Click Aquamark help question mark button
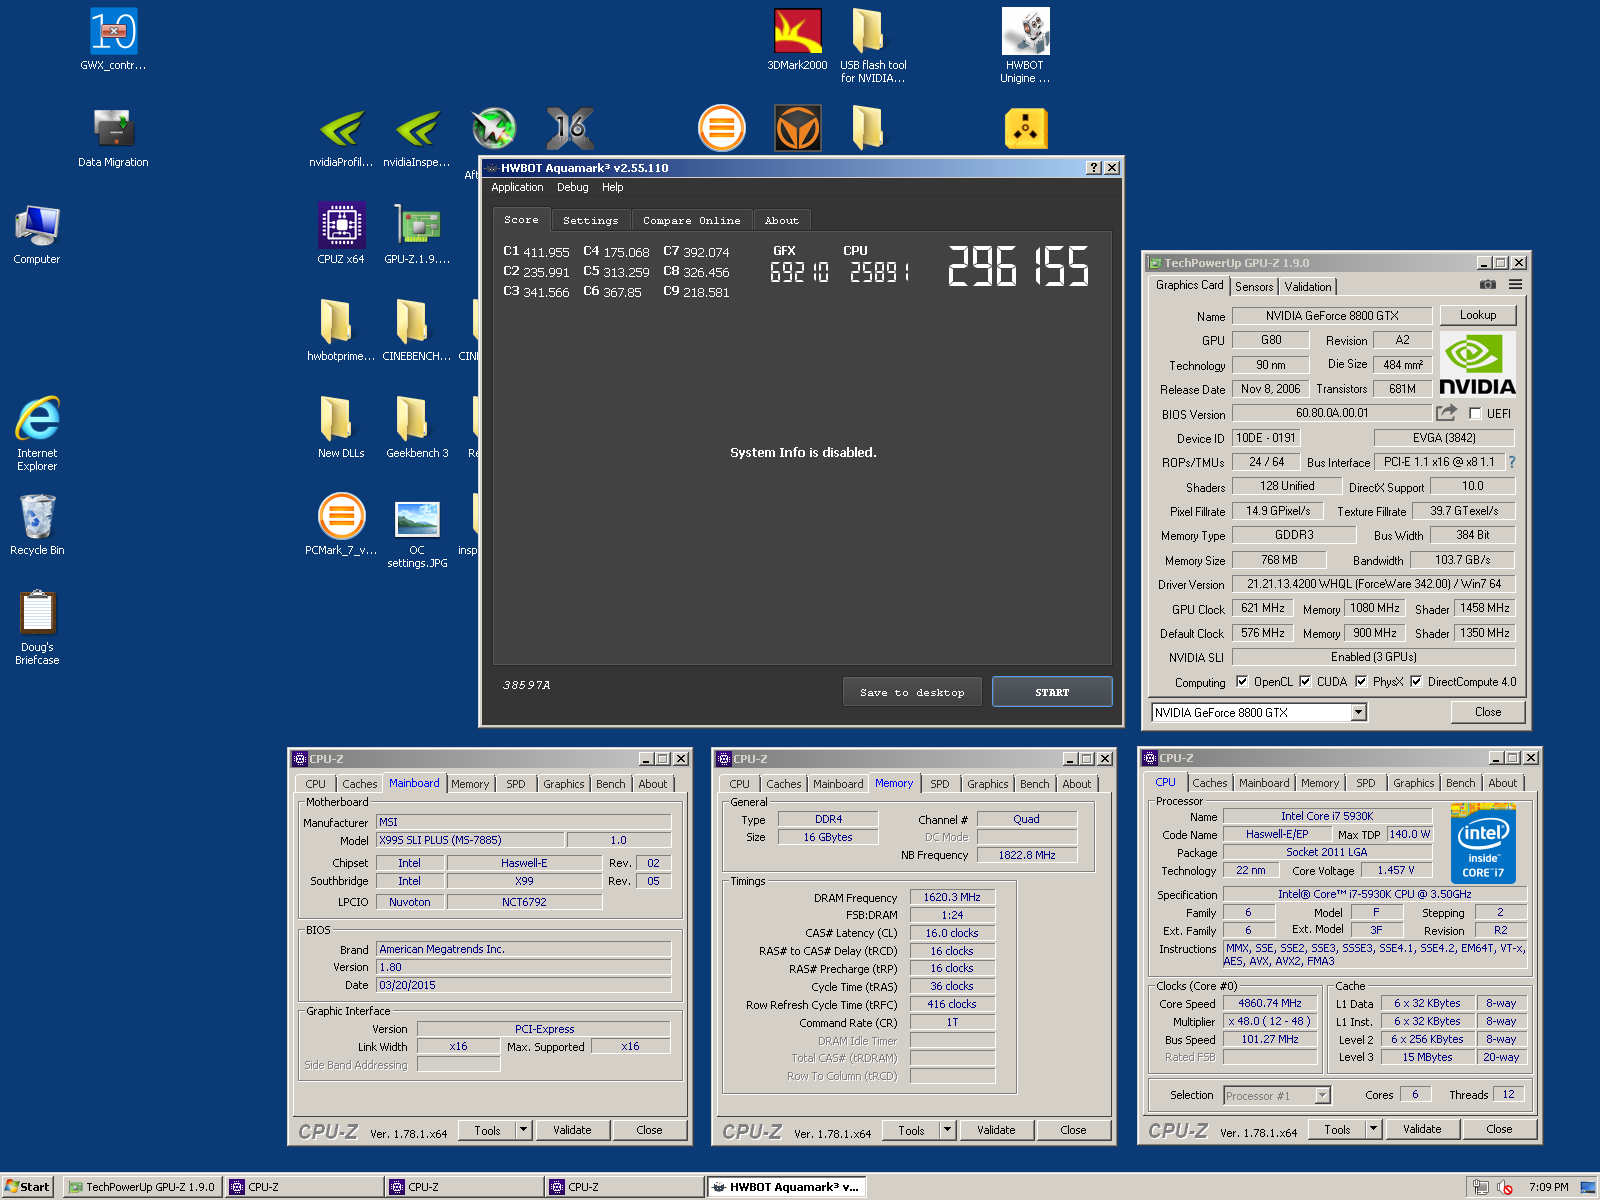 [1094, 168]
